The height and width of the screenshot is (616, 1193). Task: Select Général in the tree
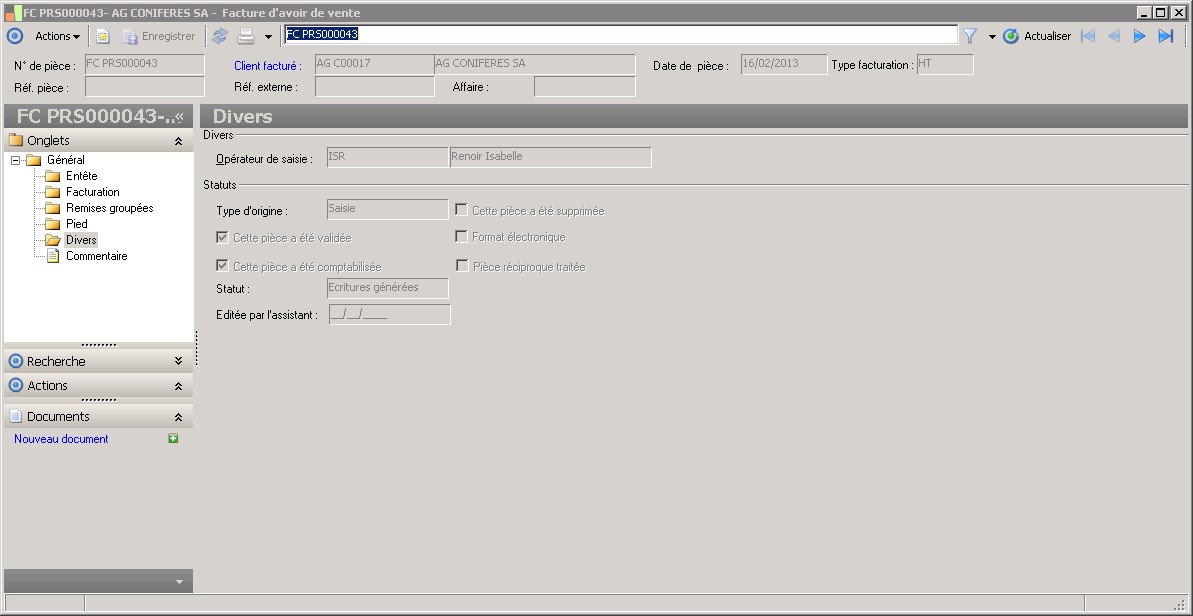click(x=65, y=160)
